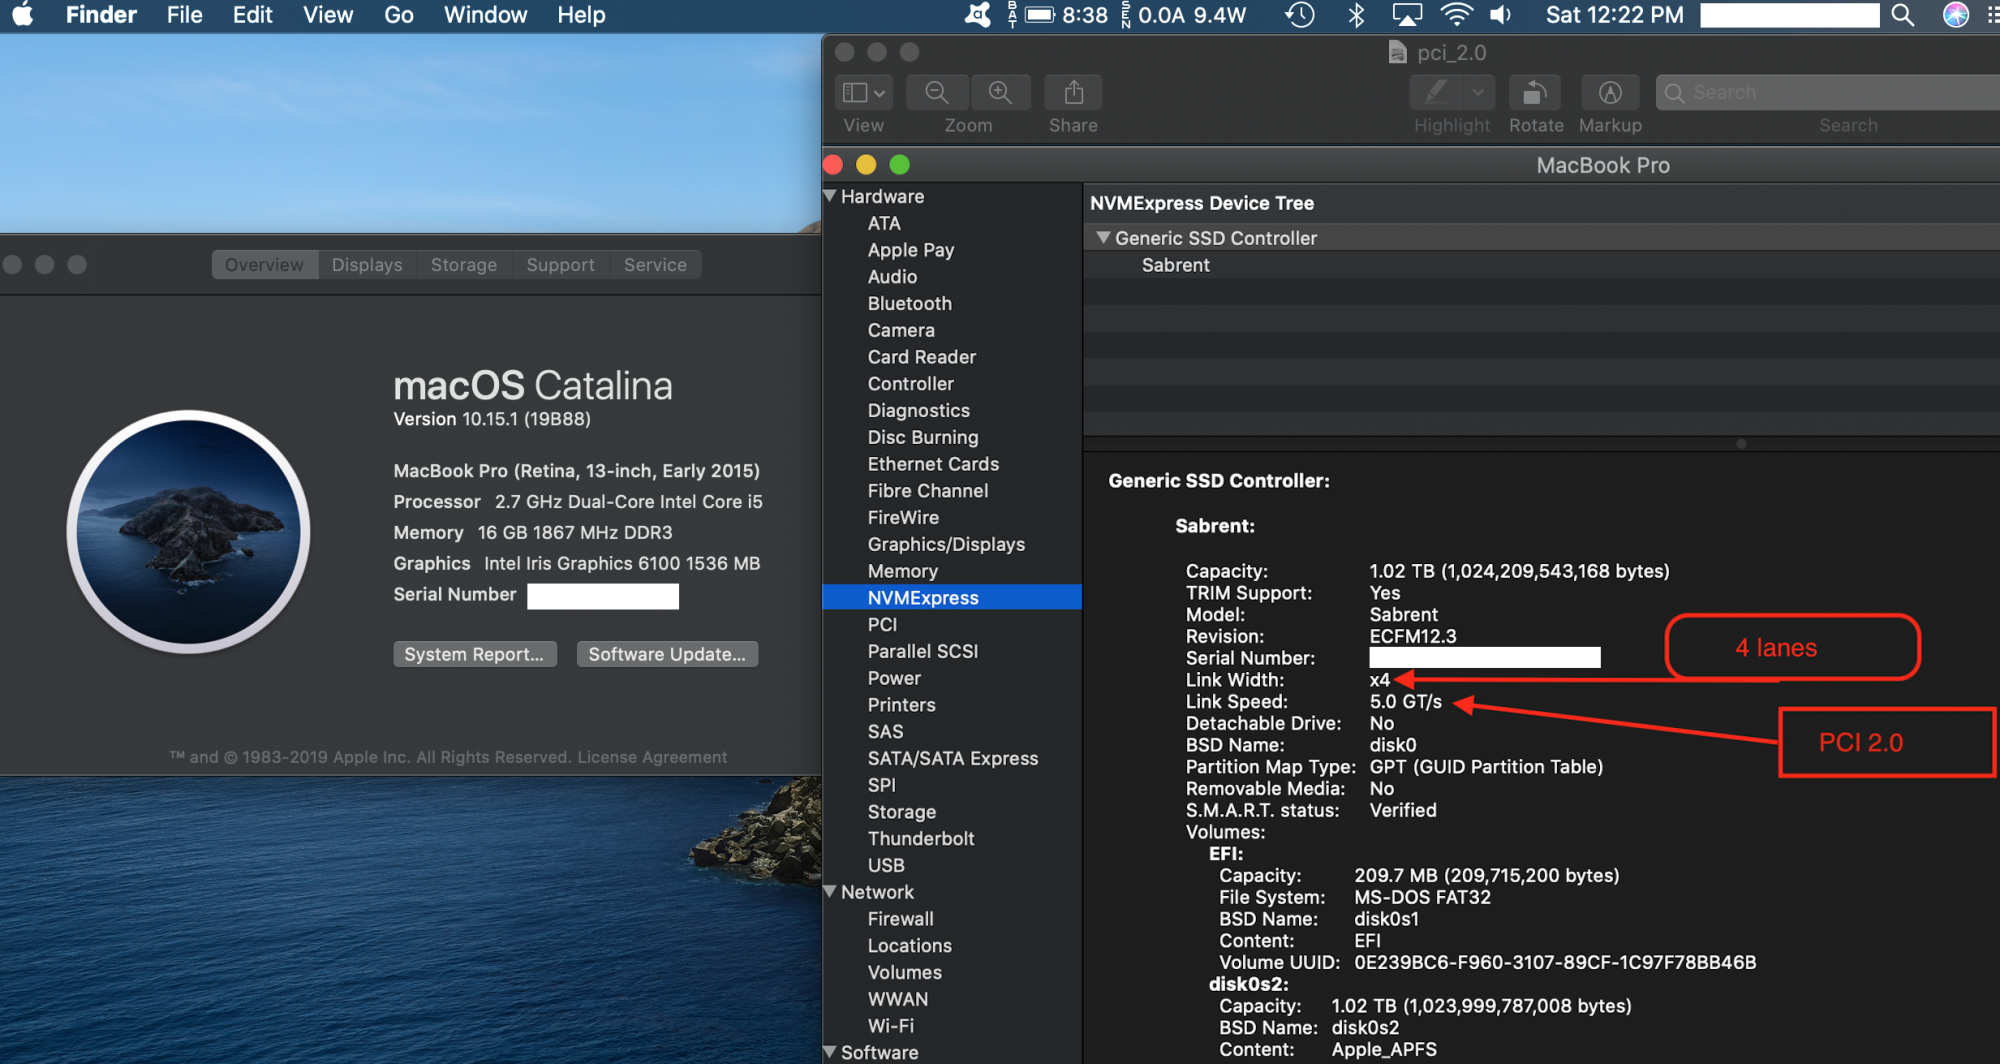Select PCI in the hardware list
This screenshot has height=1064, width=2000.
[x=882, y=624]
